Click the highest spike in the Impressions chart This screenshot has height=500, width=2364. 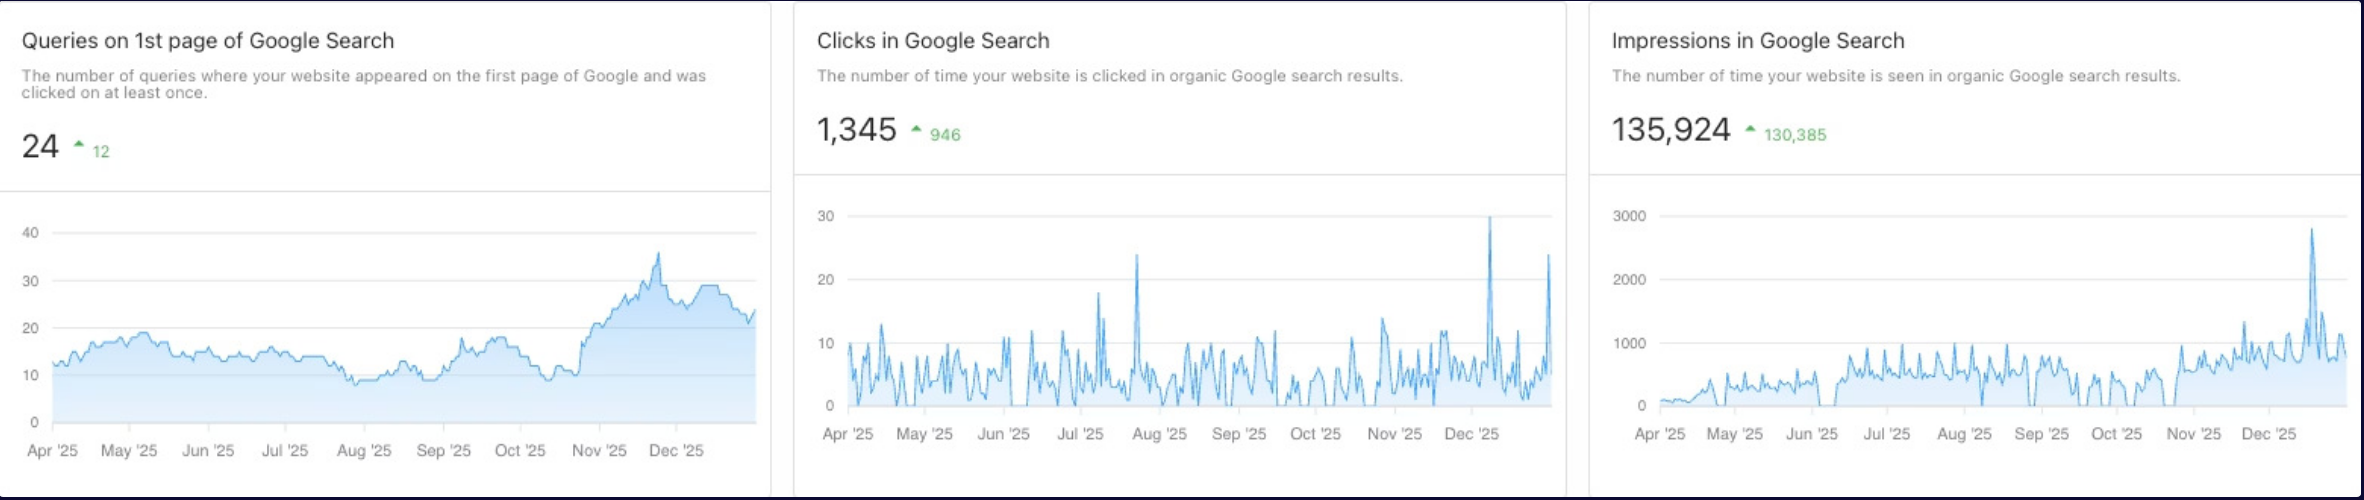coord(2312,231)
